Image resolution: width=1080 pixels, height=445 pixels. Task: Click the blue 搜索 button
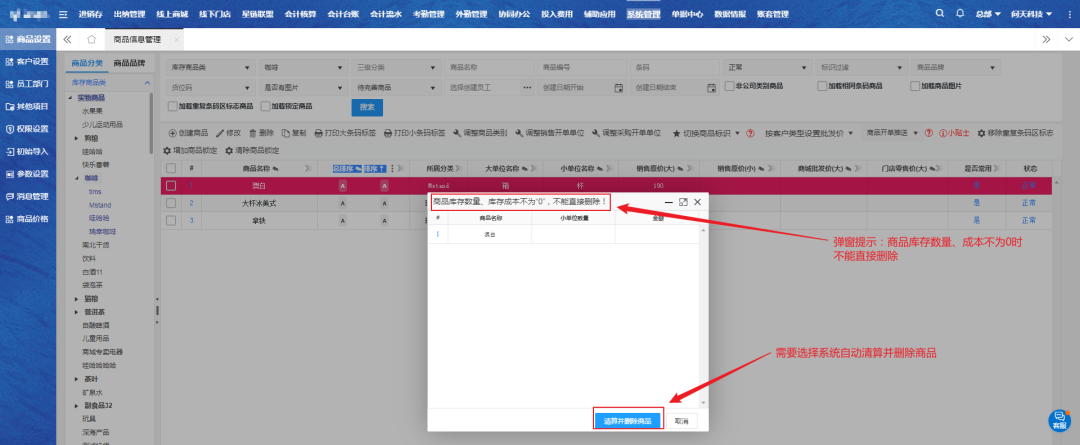(366, 107)
